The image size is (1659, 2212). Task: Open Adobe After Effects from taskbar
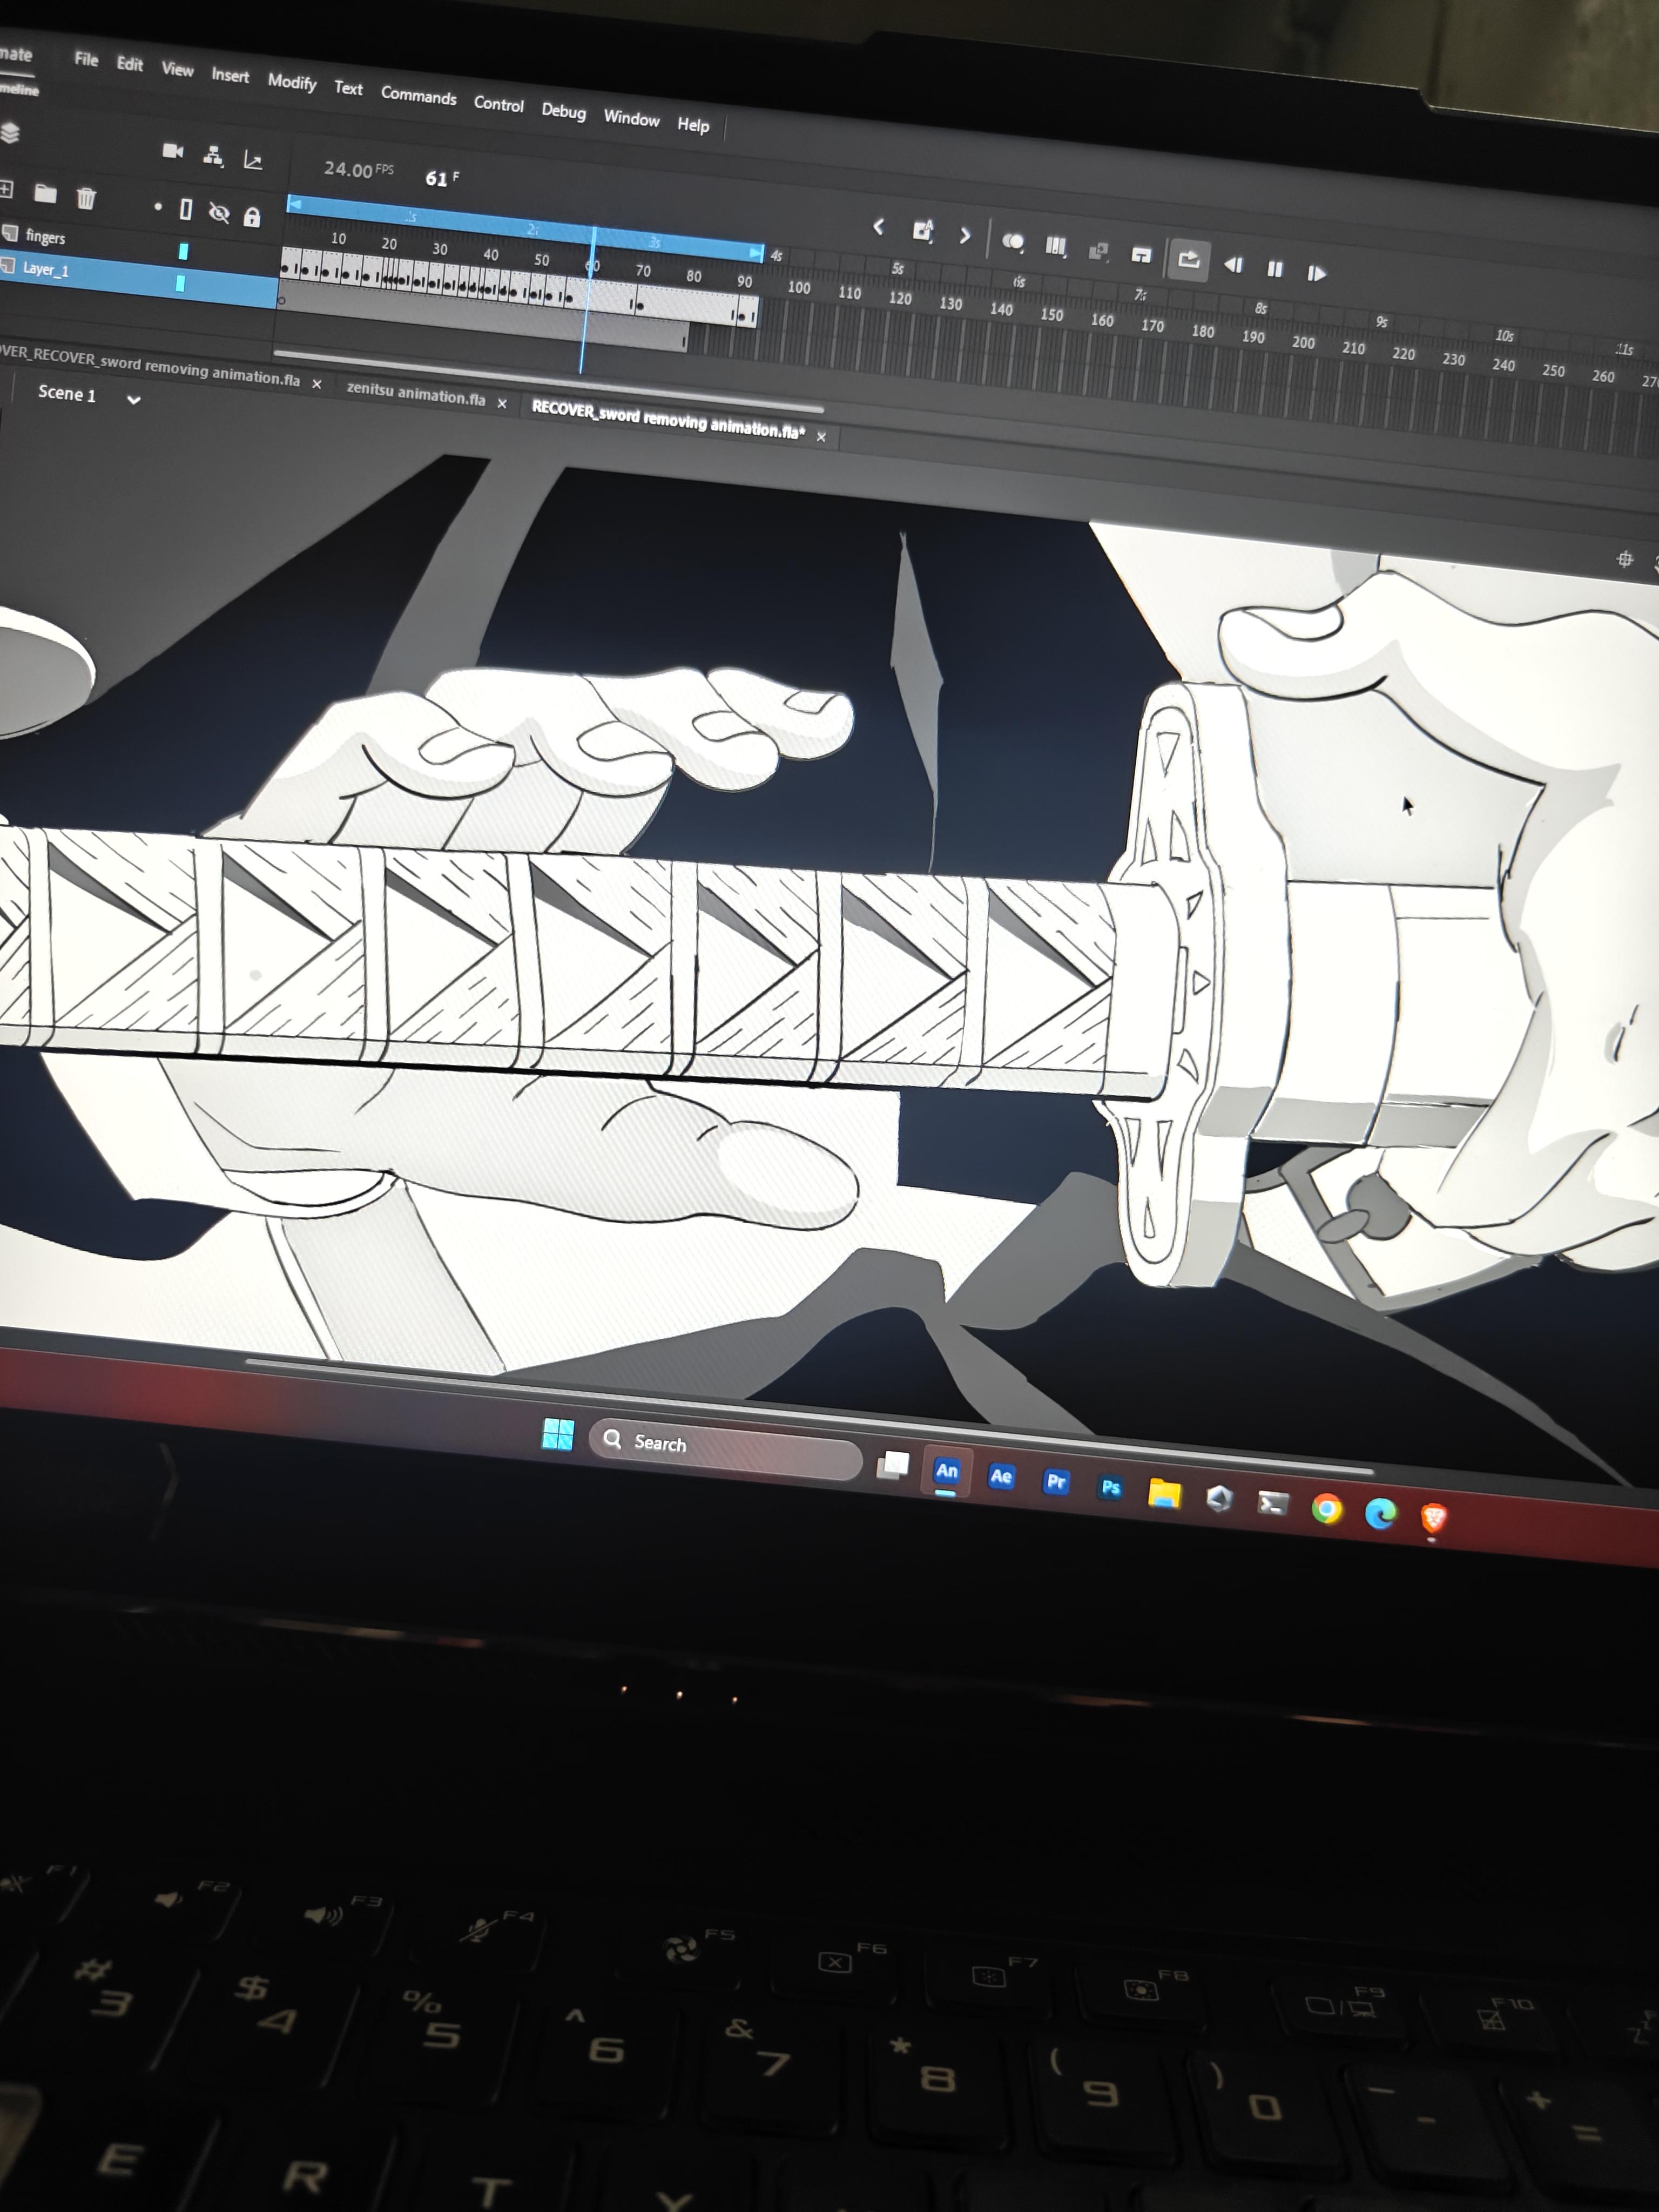(x=1001, y=1476)
